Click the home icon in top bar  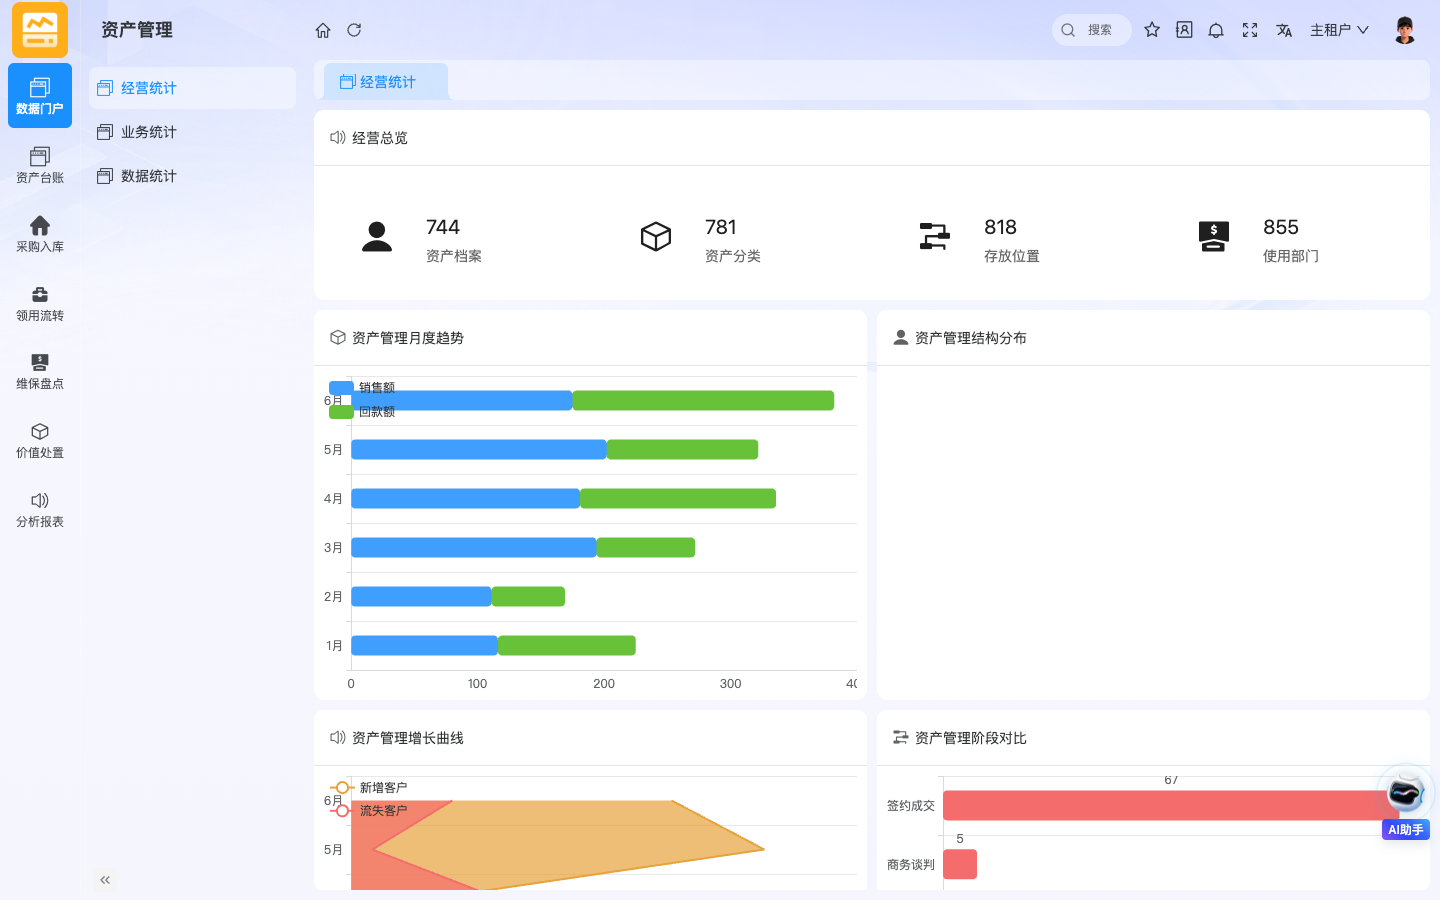[323, 30]
